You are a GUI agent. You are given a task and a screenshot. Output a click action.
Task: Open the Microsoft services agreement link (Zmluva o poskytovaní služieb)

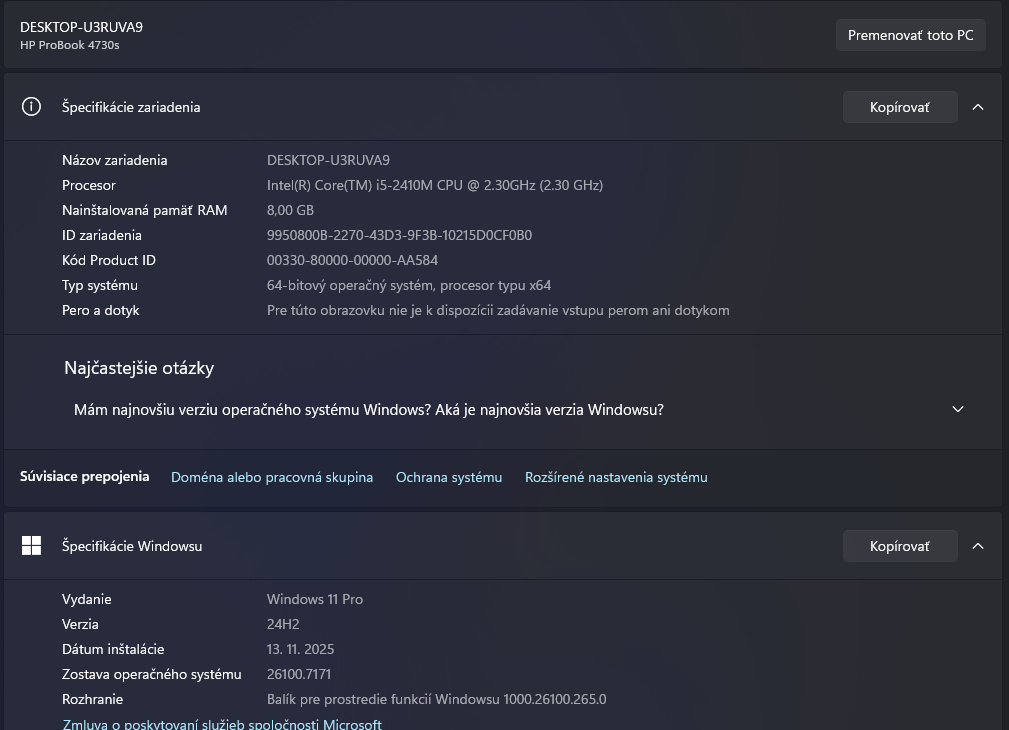pyautogui.click(x=222, y=724)
